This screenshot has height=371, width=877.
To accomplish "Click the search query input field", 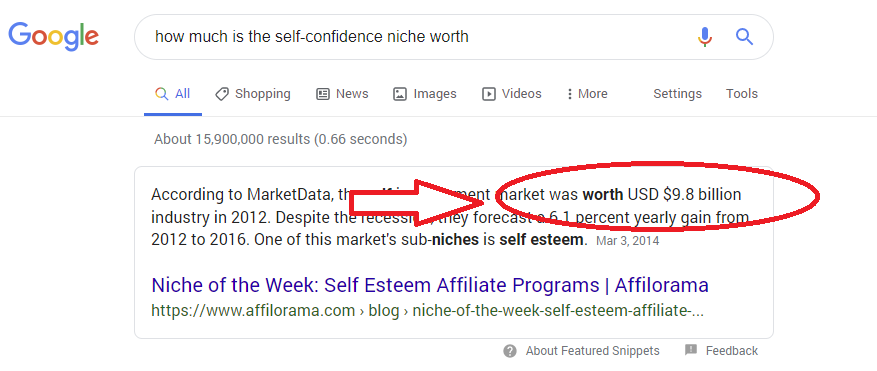I will (414, 37).
